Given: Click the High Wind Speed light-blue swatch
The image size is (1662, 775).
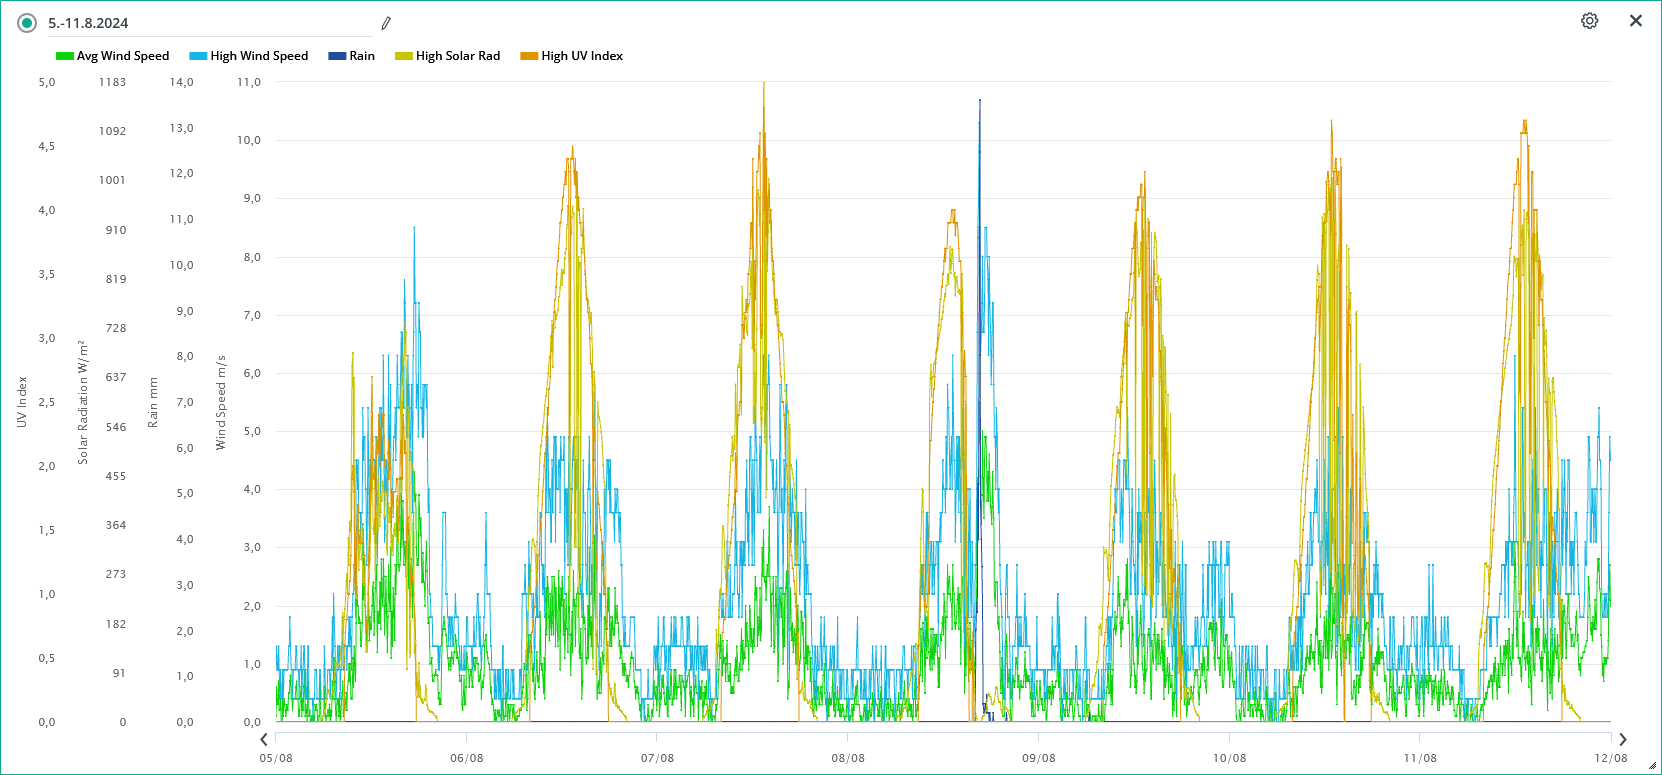Looking at the screenshot, I should (198, 56).
